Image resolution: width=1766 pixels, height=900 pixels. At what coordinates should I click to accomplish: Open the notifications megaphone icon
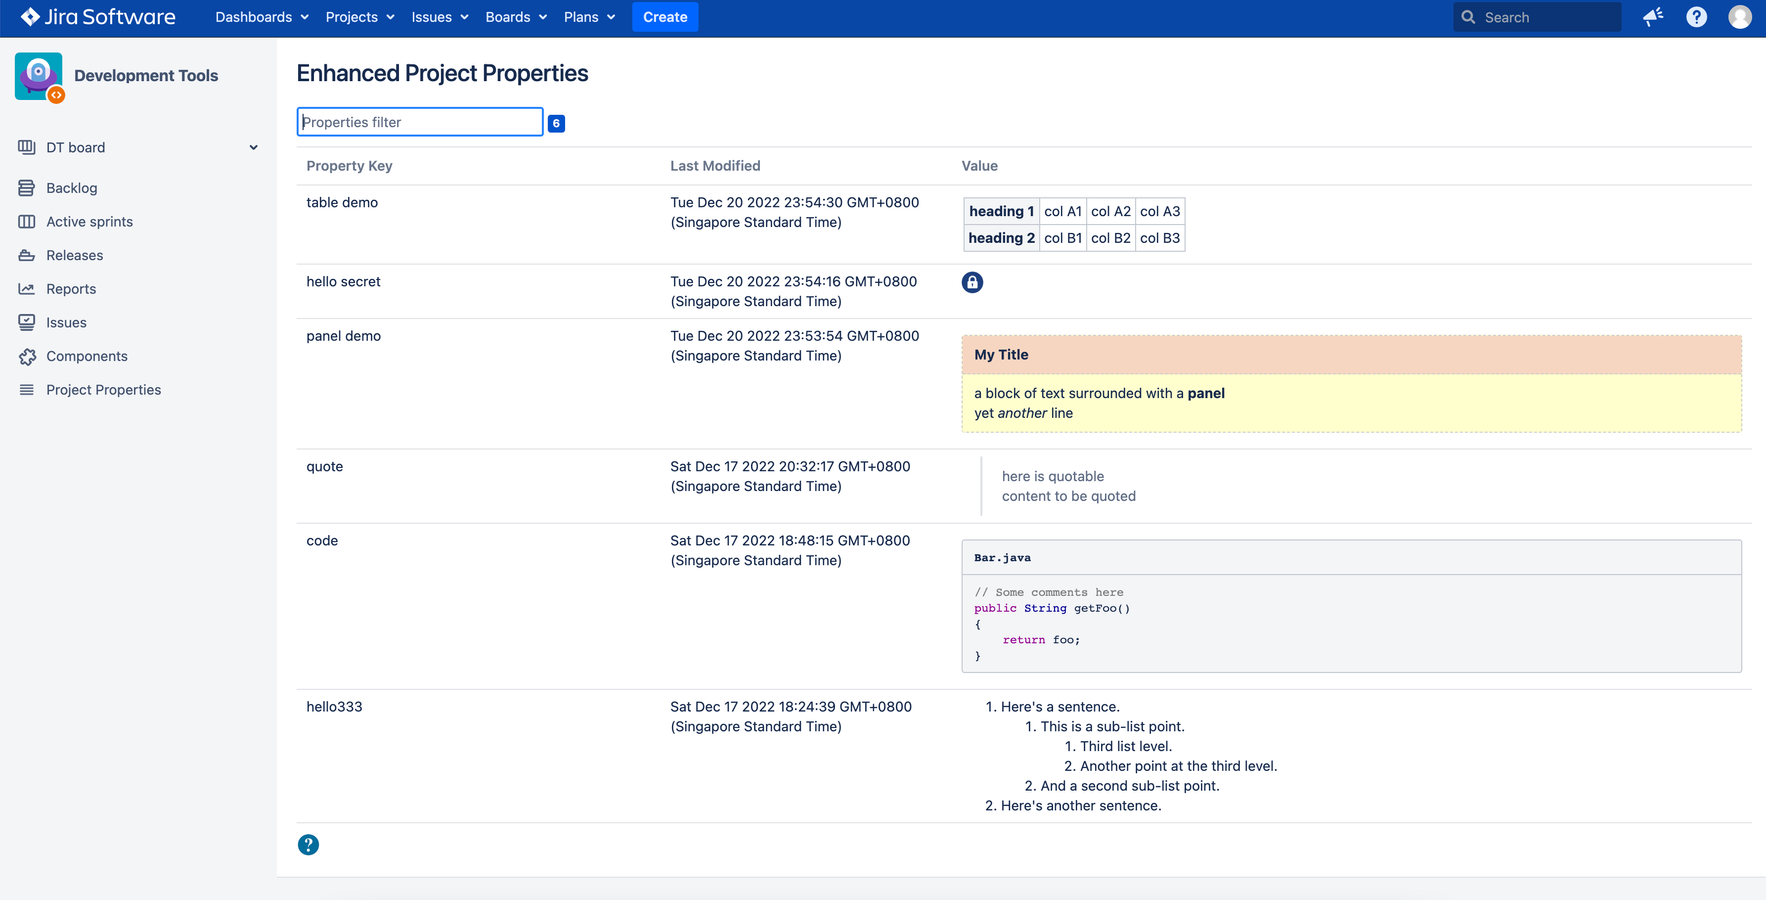1653,17
